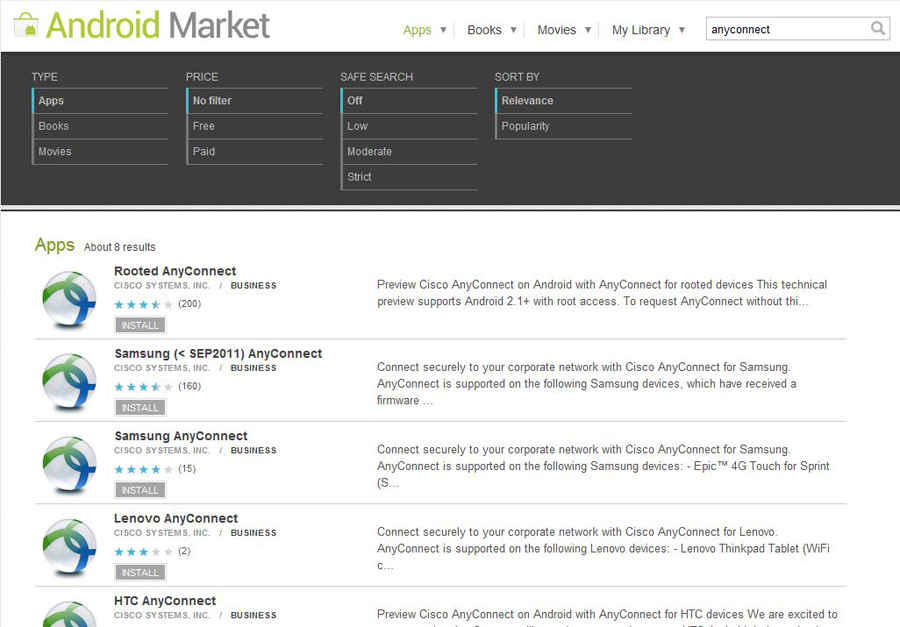
Task: Click the green Apps results heading
Action: [55, 245]
